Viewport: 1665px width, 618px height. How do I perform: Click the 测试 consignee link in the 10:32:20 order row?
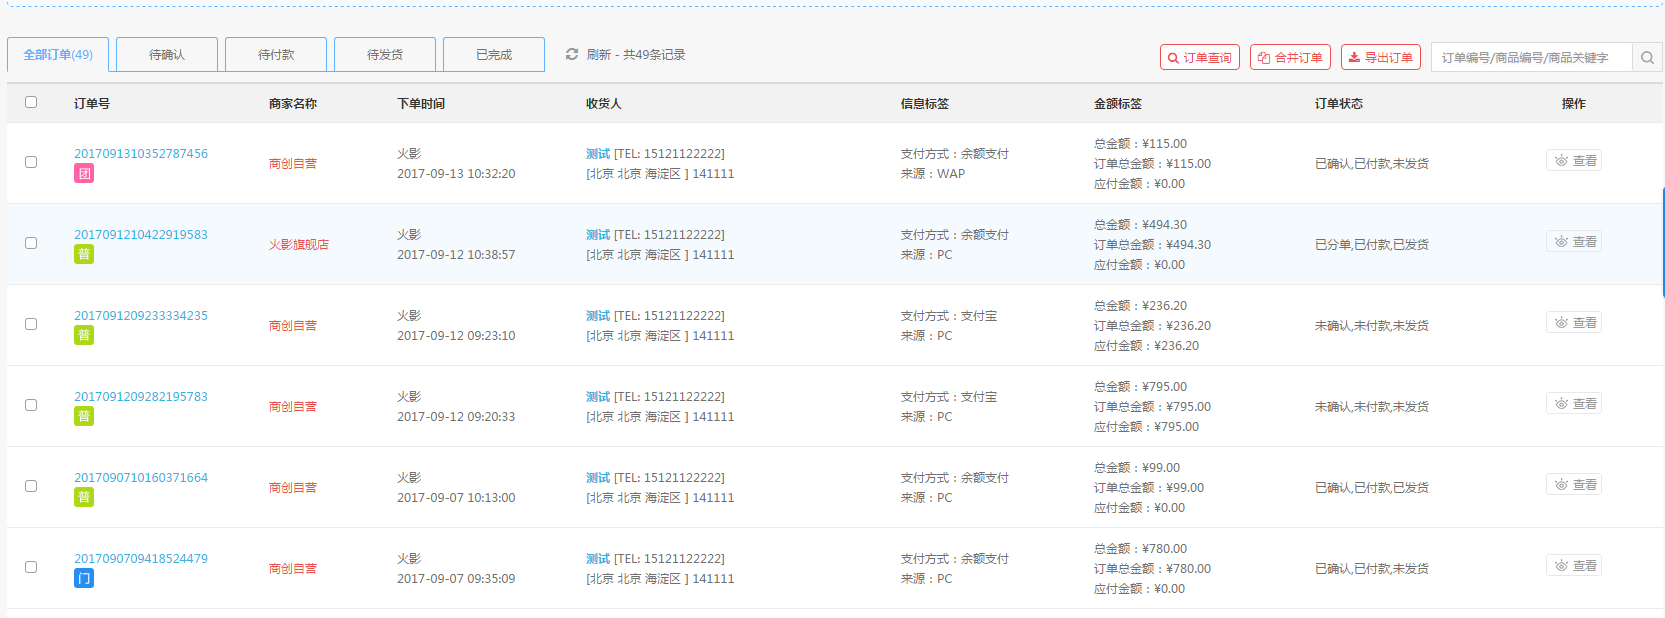[x=598, y=154]
